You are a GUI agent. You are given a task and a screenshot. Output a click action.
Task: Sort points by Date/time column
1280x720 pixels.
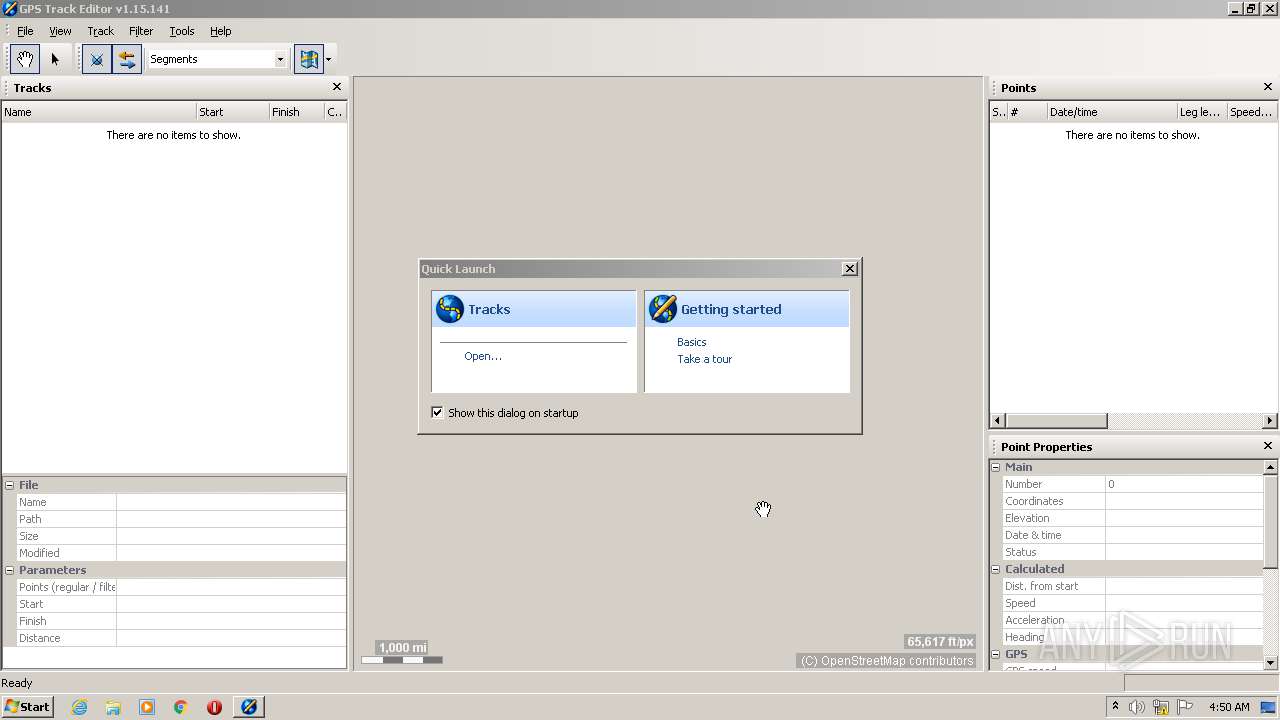1111,112
